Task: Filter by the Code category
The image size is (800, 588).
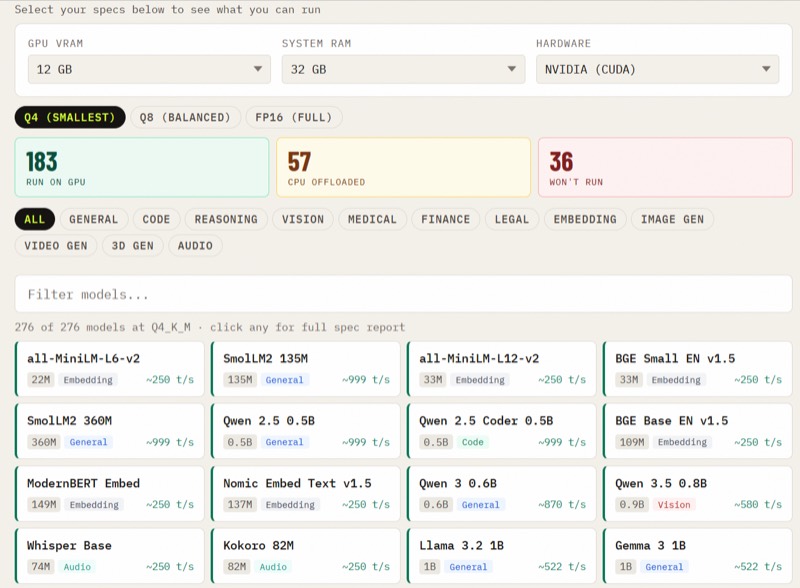Action: [x=156, y=219]
